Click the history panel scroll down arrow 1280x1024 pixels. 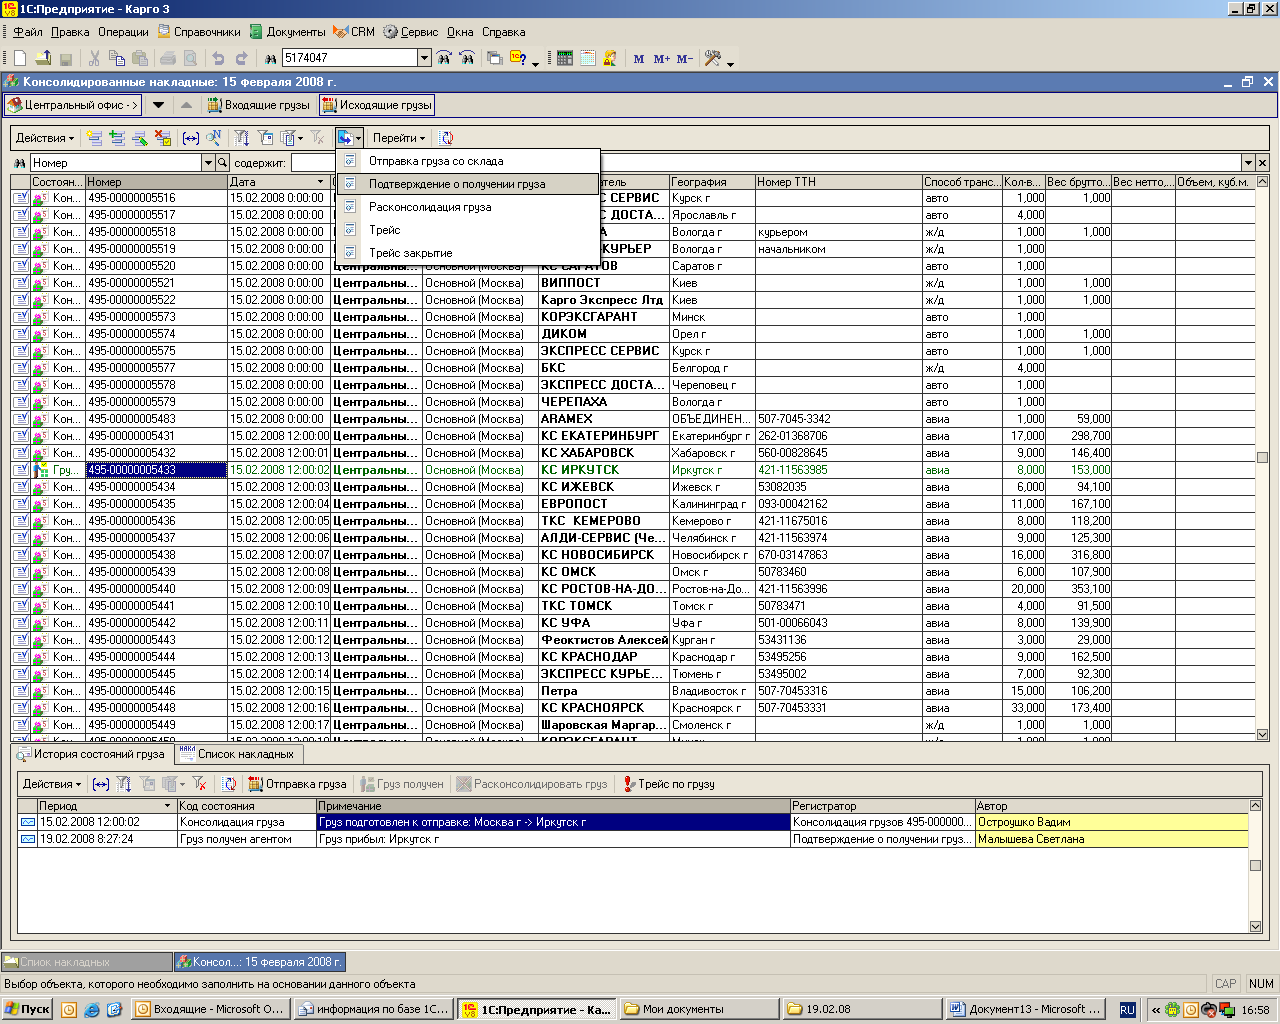(1256, 926)
